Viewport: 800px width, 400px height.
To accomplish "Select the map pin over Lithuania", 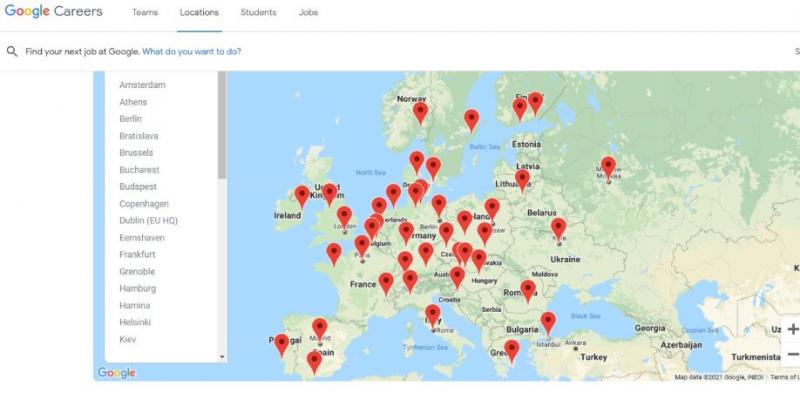I will point(522,181).
